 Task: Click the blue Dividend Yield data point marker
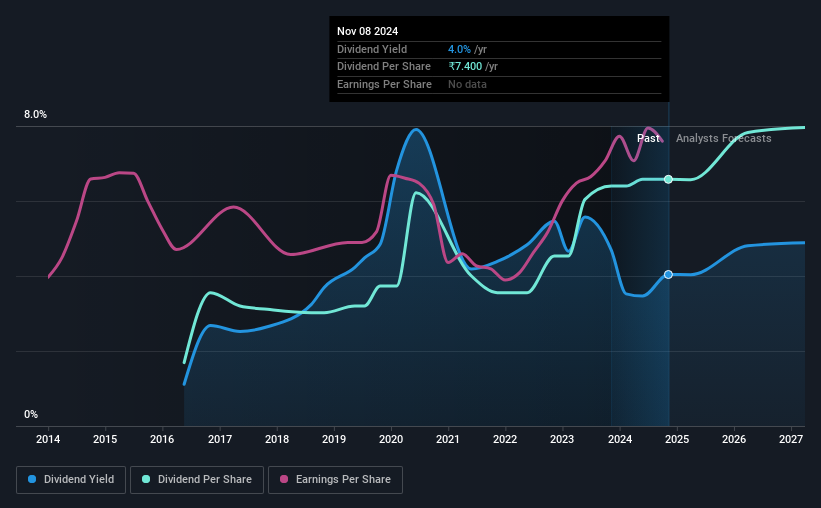click(668, 274)
